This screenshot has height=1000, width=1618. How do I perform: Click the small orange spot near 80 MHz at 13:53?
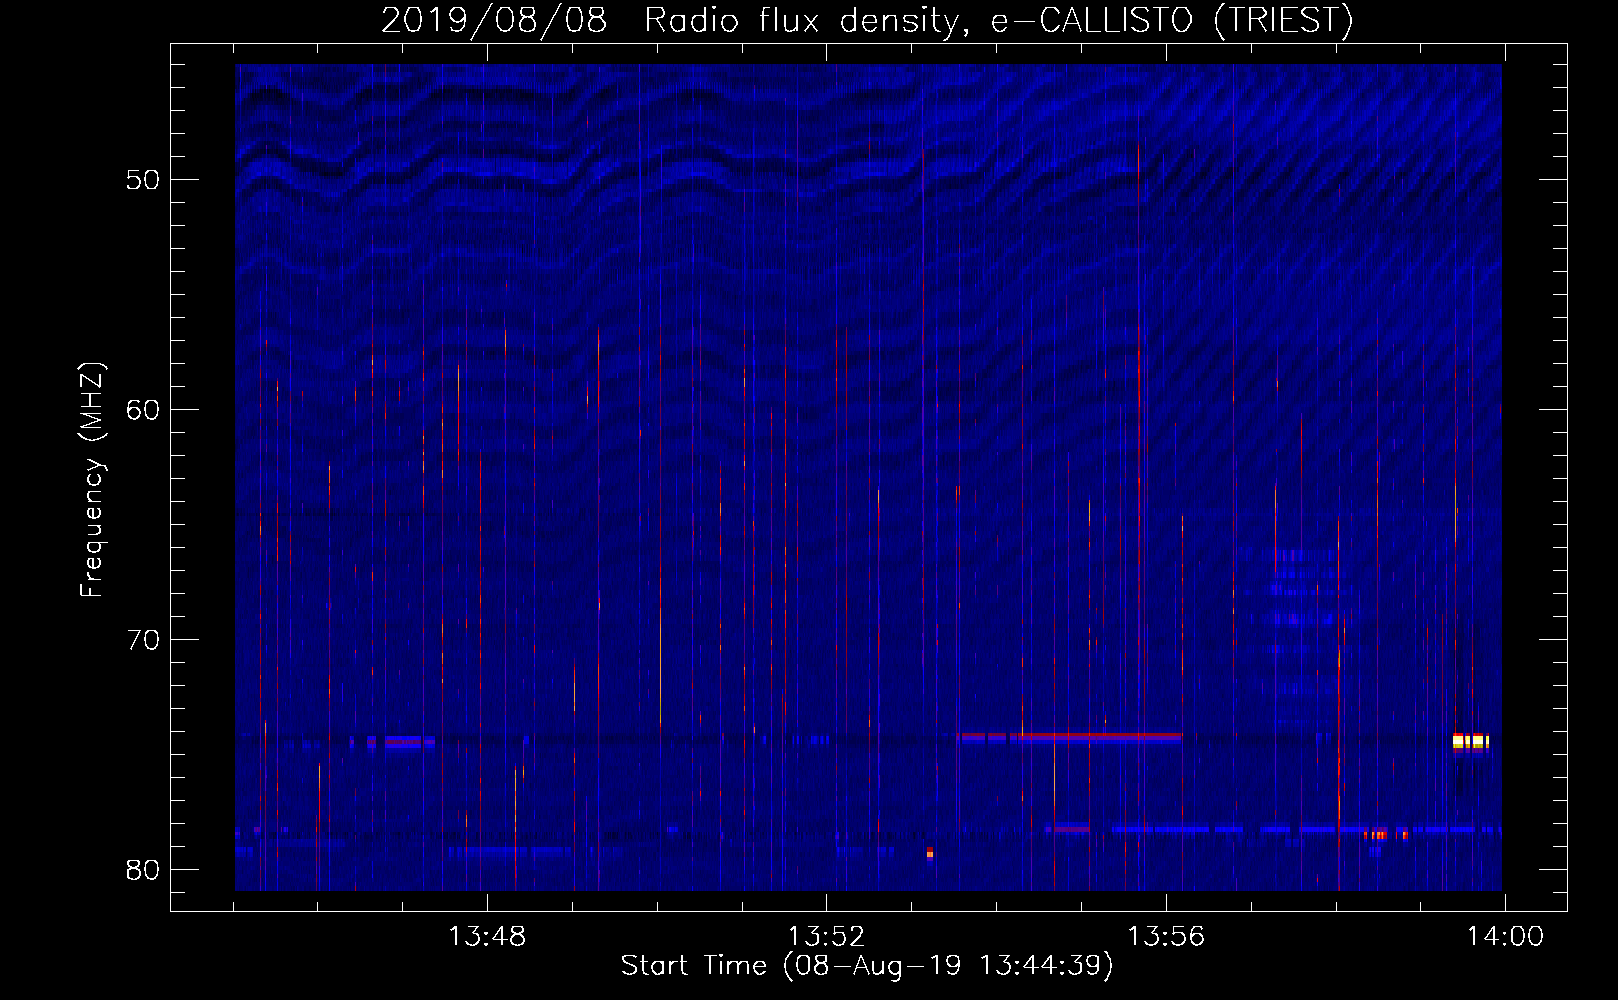(930, 853)
